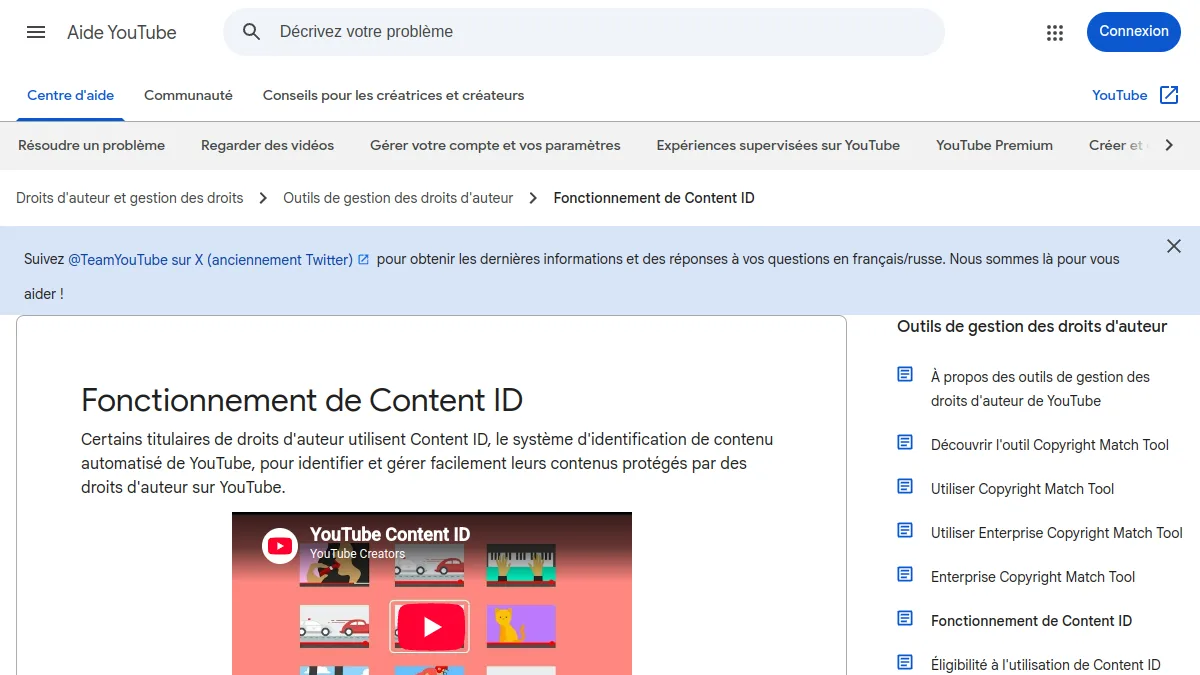Switch to the Communauté tab
This screenshot has height=675, width=1200.
[x=188, y=96]
